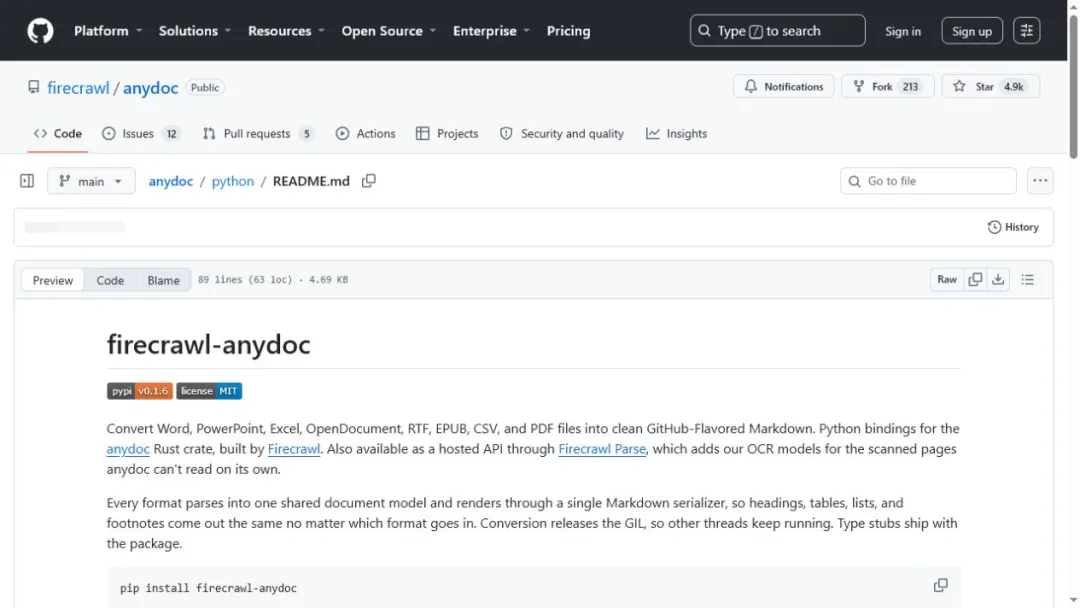This screenshot has width=1080, height=608.
Task: Expand the file tree side panel
Action: click(27, 181)
